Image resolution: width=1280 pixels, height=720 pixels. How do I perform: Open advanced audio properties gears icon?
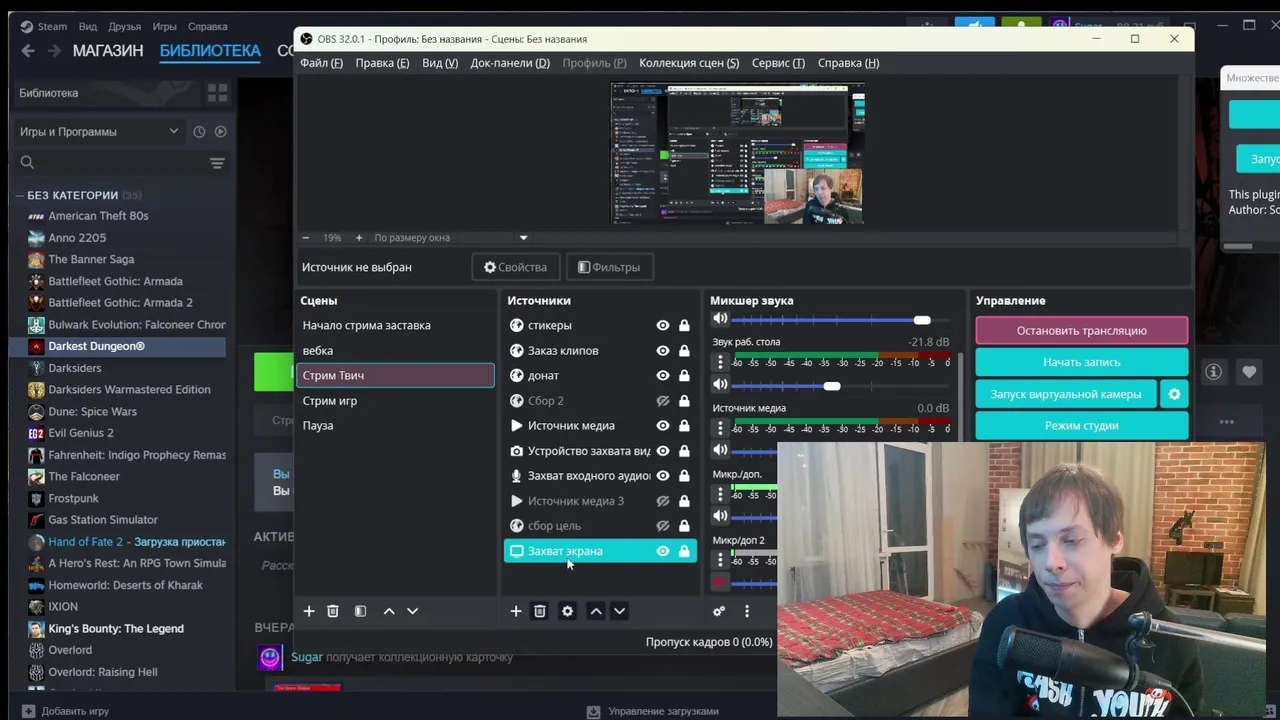pyautogui.click(x=719, y=611)
